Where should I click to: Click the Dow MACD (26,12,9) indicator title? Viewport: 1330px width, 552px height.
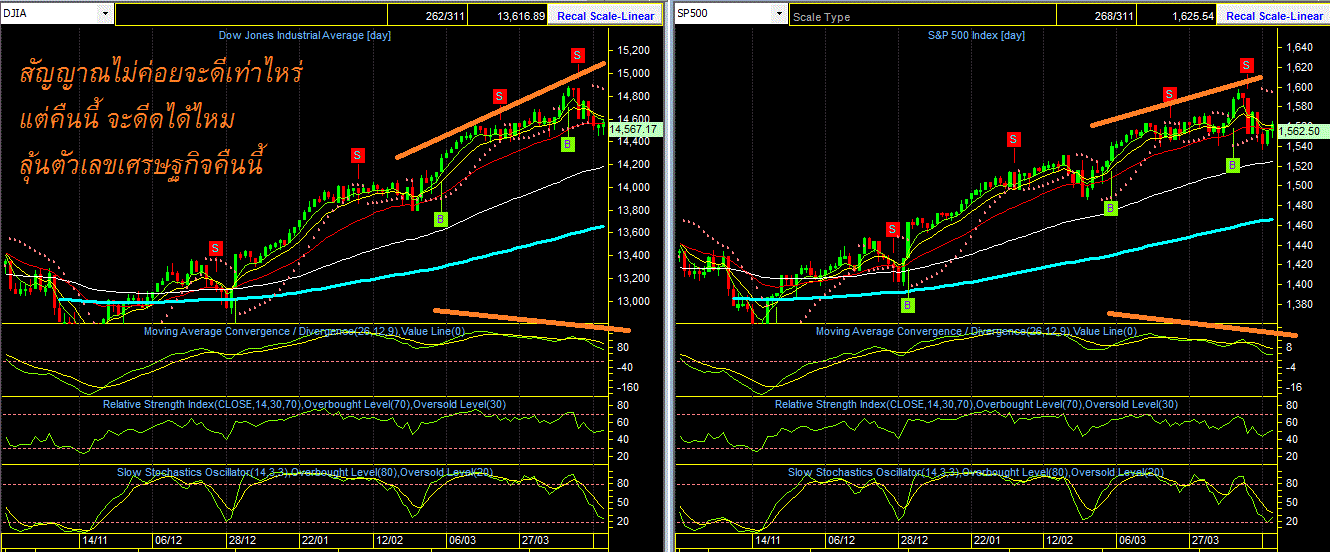coord(305,331)
